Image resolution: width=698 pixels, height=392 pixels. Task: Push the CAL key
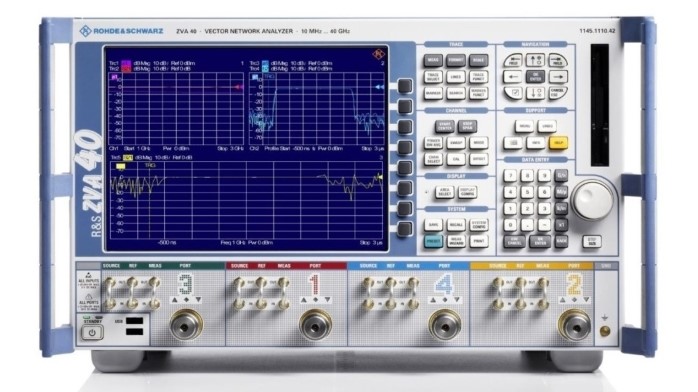pos(455,159)
